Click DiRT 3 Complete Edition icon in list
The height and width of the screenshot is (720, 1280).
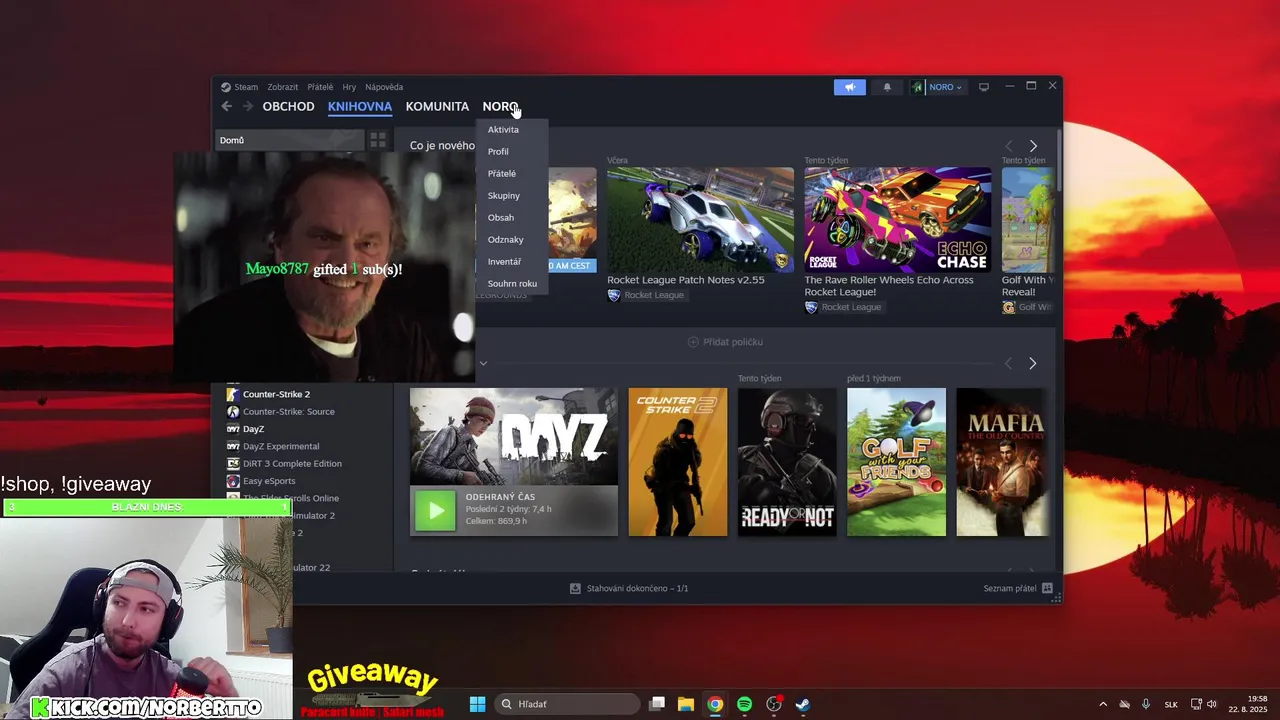point(233,463)
